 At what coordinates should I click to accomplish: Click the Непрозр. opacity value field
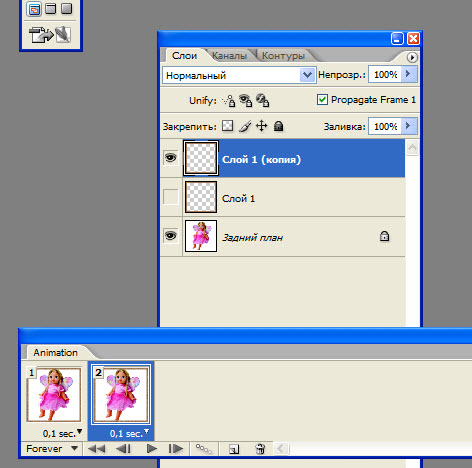coord(385,74)
